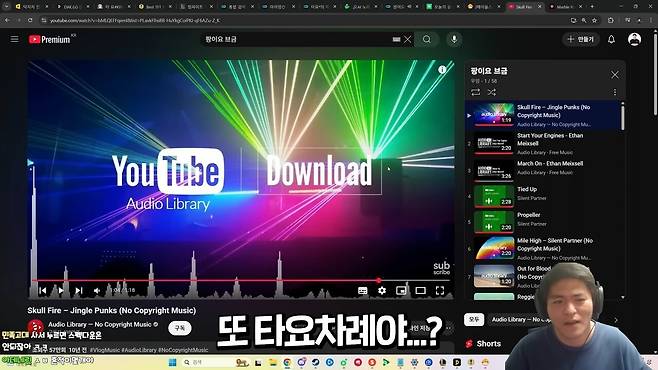Clear the search box with the X
658x370 pixels.
(407, 39)
